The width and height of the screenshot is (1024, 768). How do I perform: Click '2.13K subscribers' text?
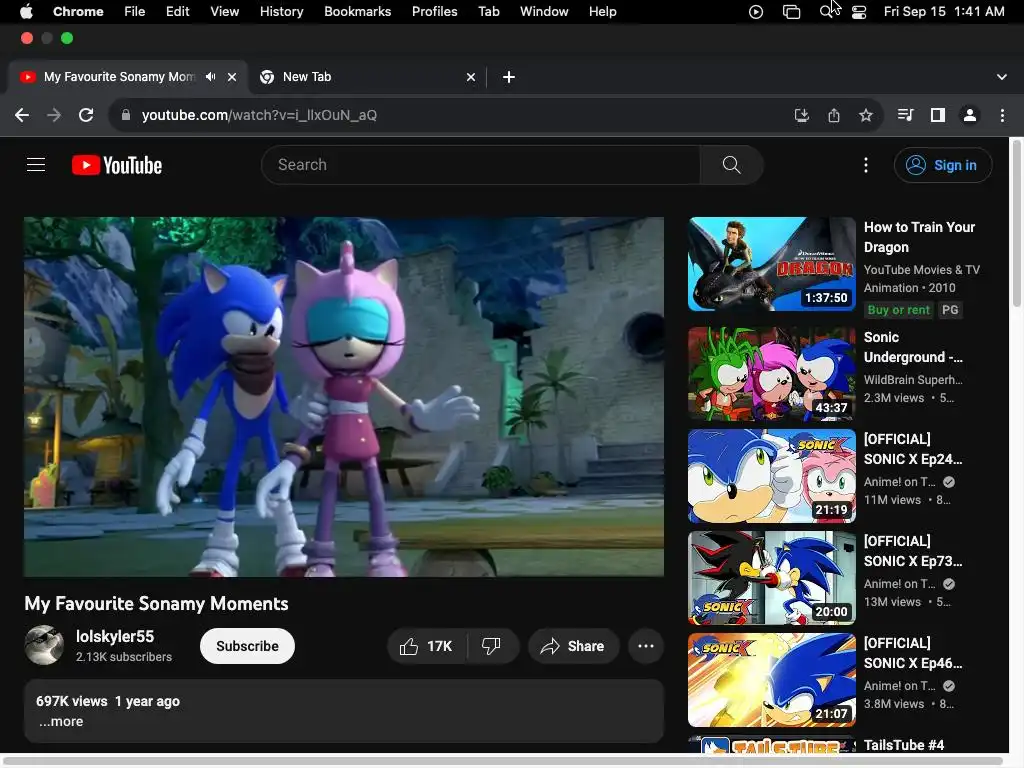pyautogui.click(x=123, y=657)
